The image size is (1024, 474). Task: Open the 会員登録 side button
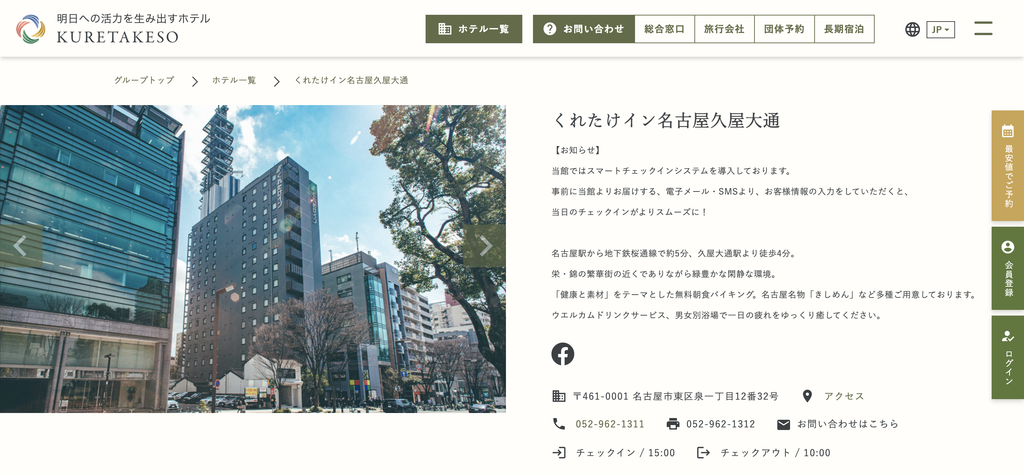tap(1008, 268)
